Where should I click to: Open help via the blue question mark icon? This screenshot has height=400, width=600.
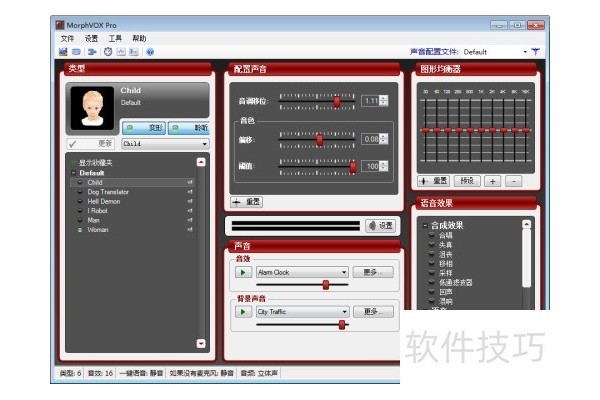tap(150, 52)
